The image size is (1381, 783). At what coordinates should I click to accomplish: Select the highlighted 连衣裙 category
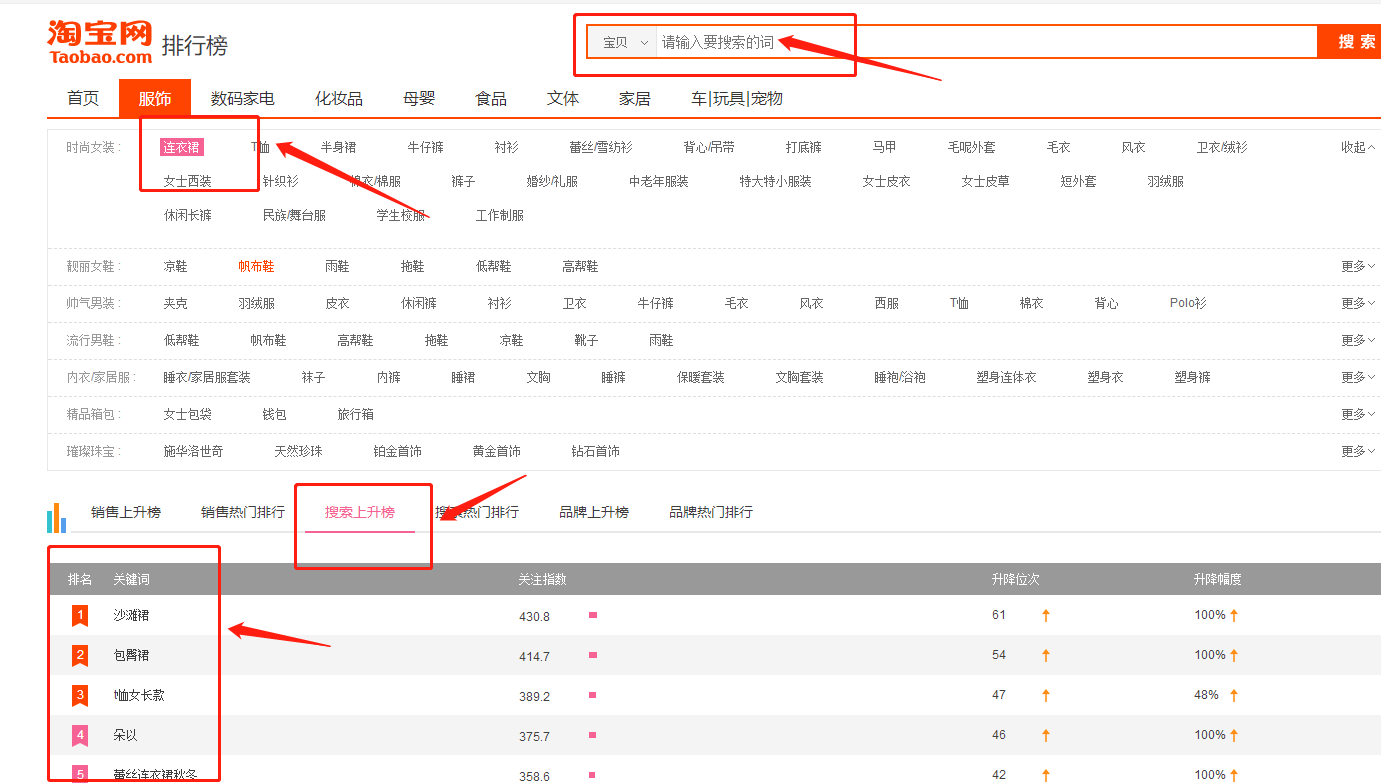[182, 147]
